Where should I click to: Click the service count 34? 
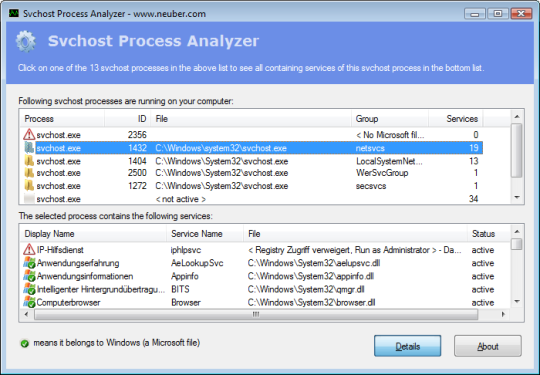coord(473,199)
